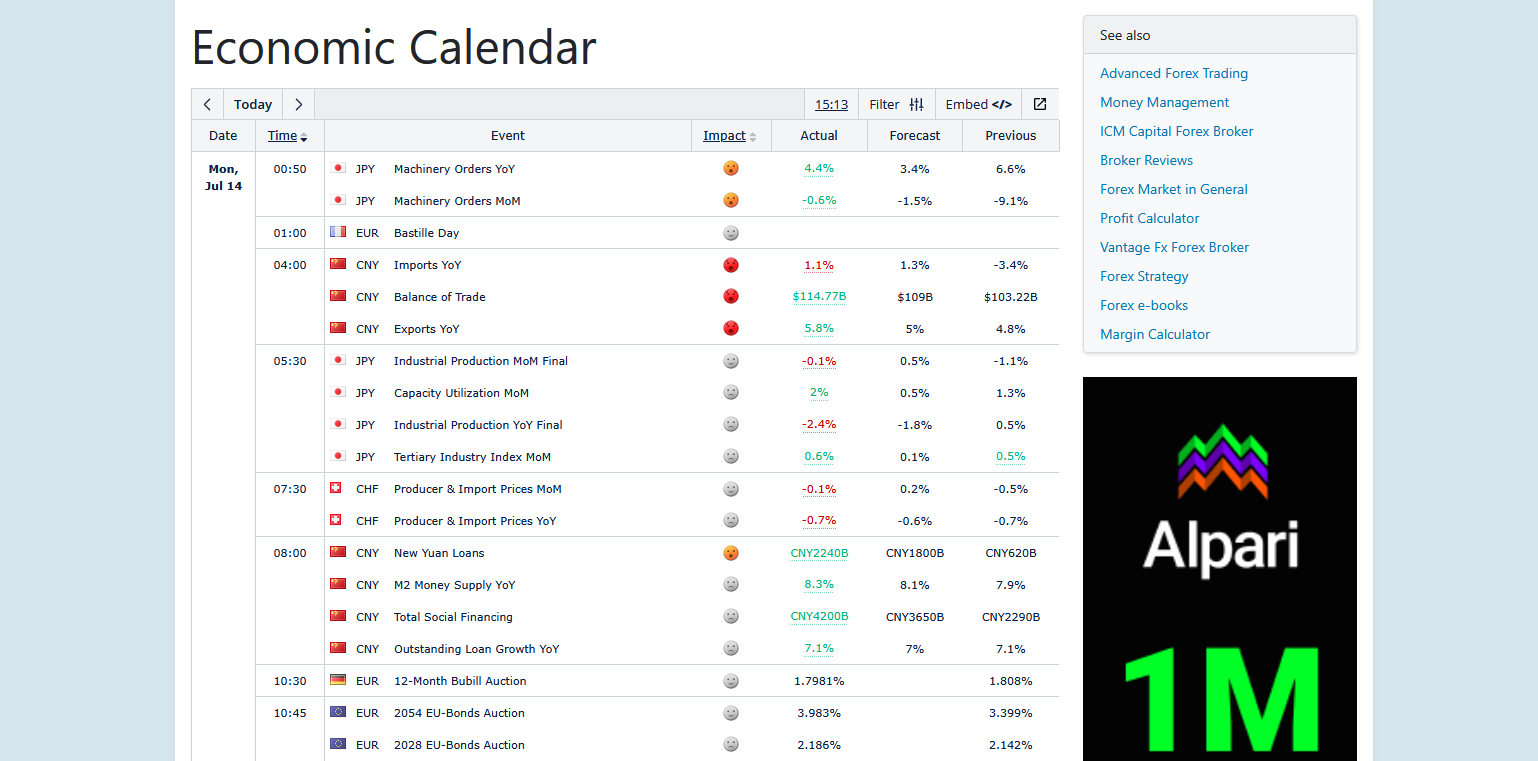Sort the calendar by Impact column
Screen dimensions: 1538x761
730,136
